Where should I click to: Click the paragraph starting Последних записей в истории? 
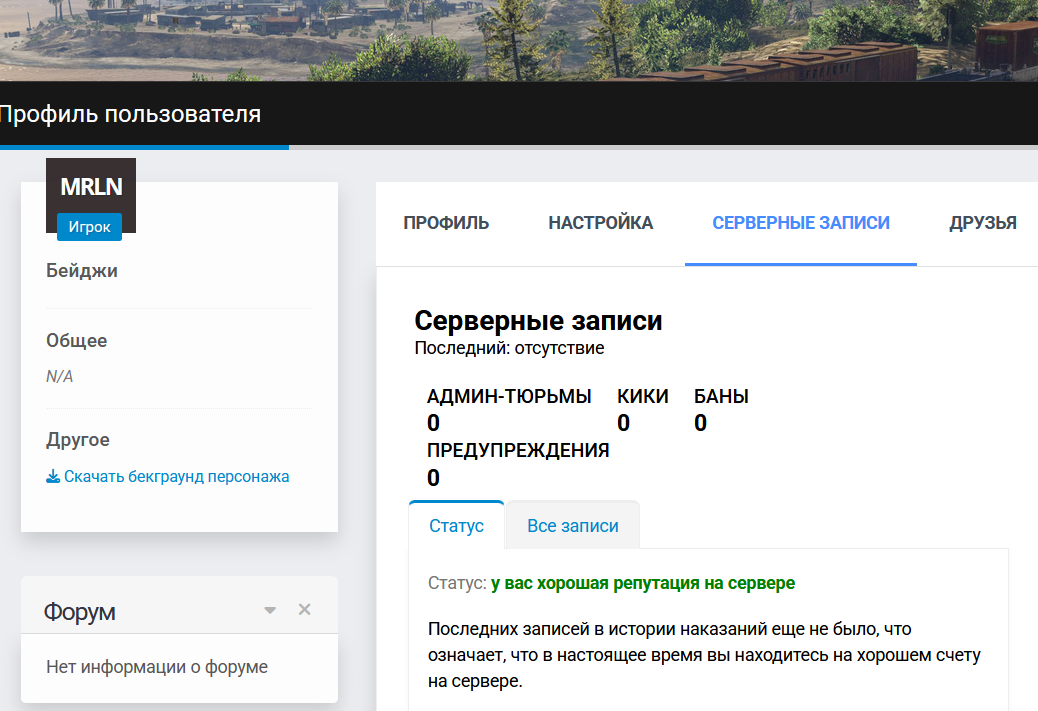pyautogui.click(x=704, y=655)
